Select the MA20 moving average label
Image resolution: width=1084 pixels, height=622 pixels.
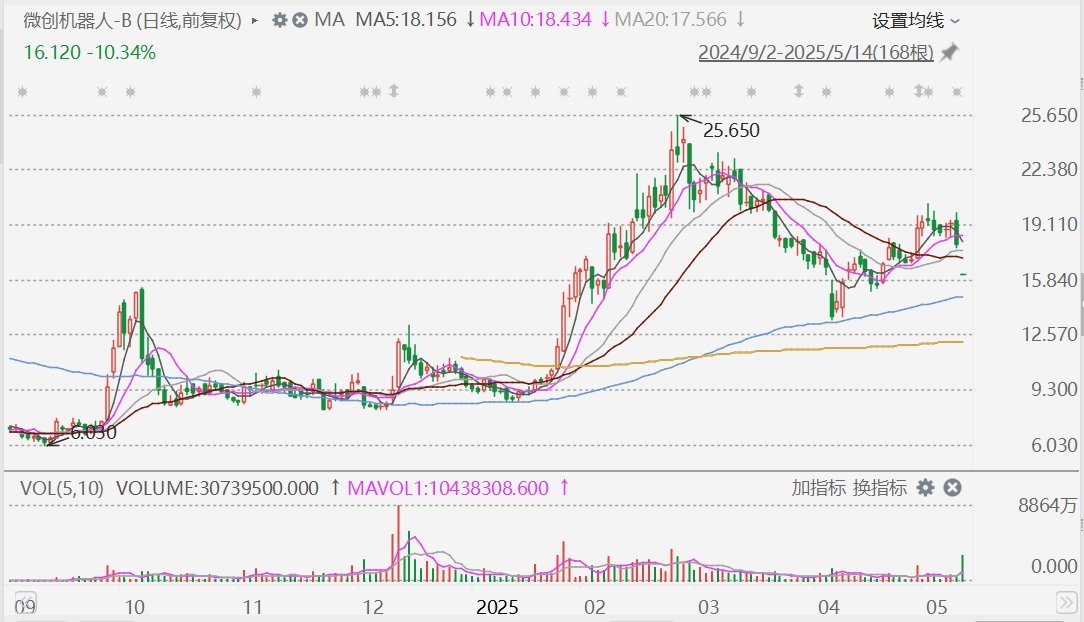coord(671,20)
